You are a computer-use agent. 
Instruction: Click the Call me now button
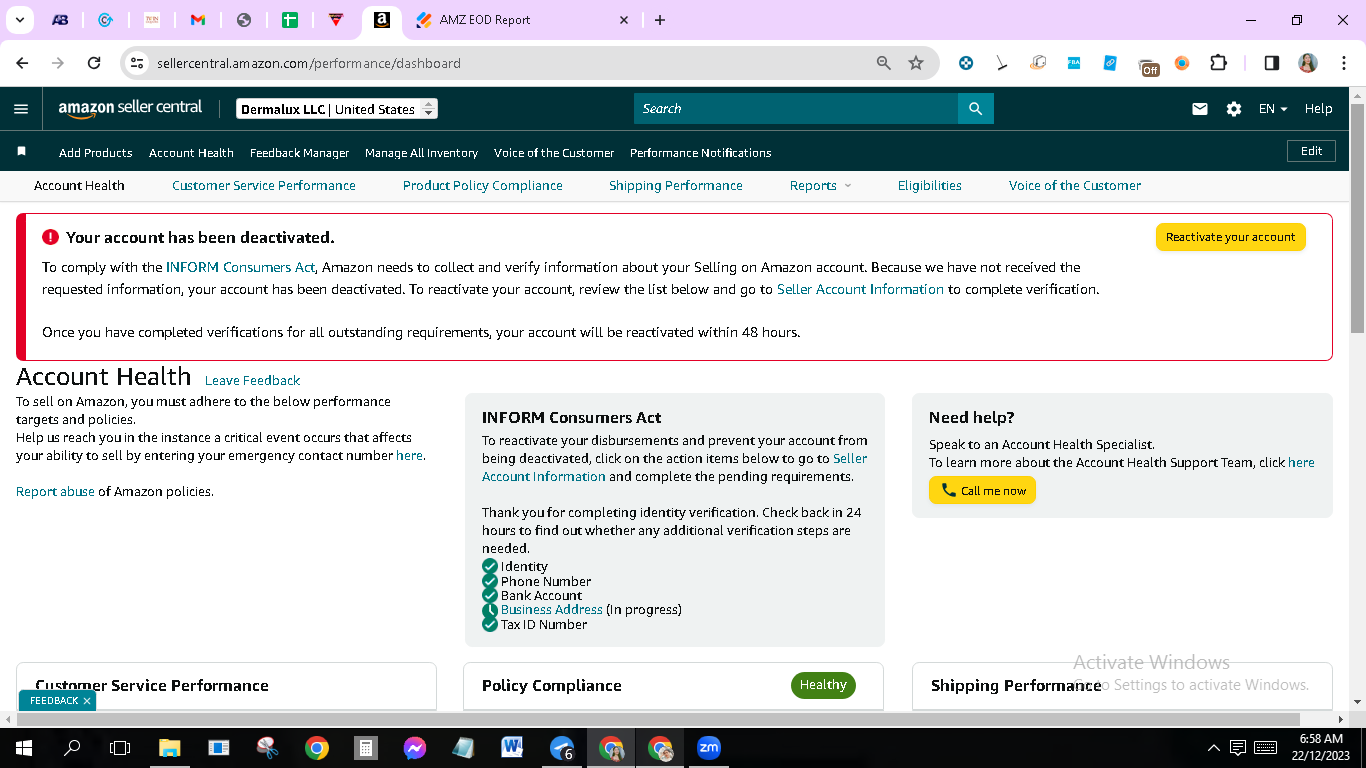[x=982, y=490]
